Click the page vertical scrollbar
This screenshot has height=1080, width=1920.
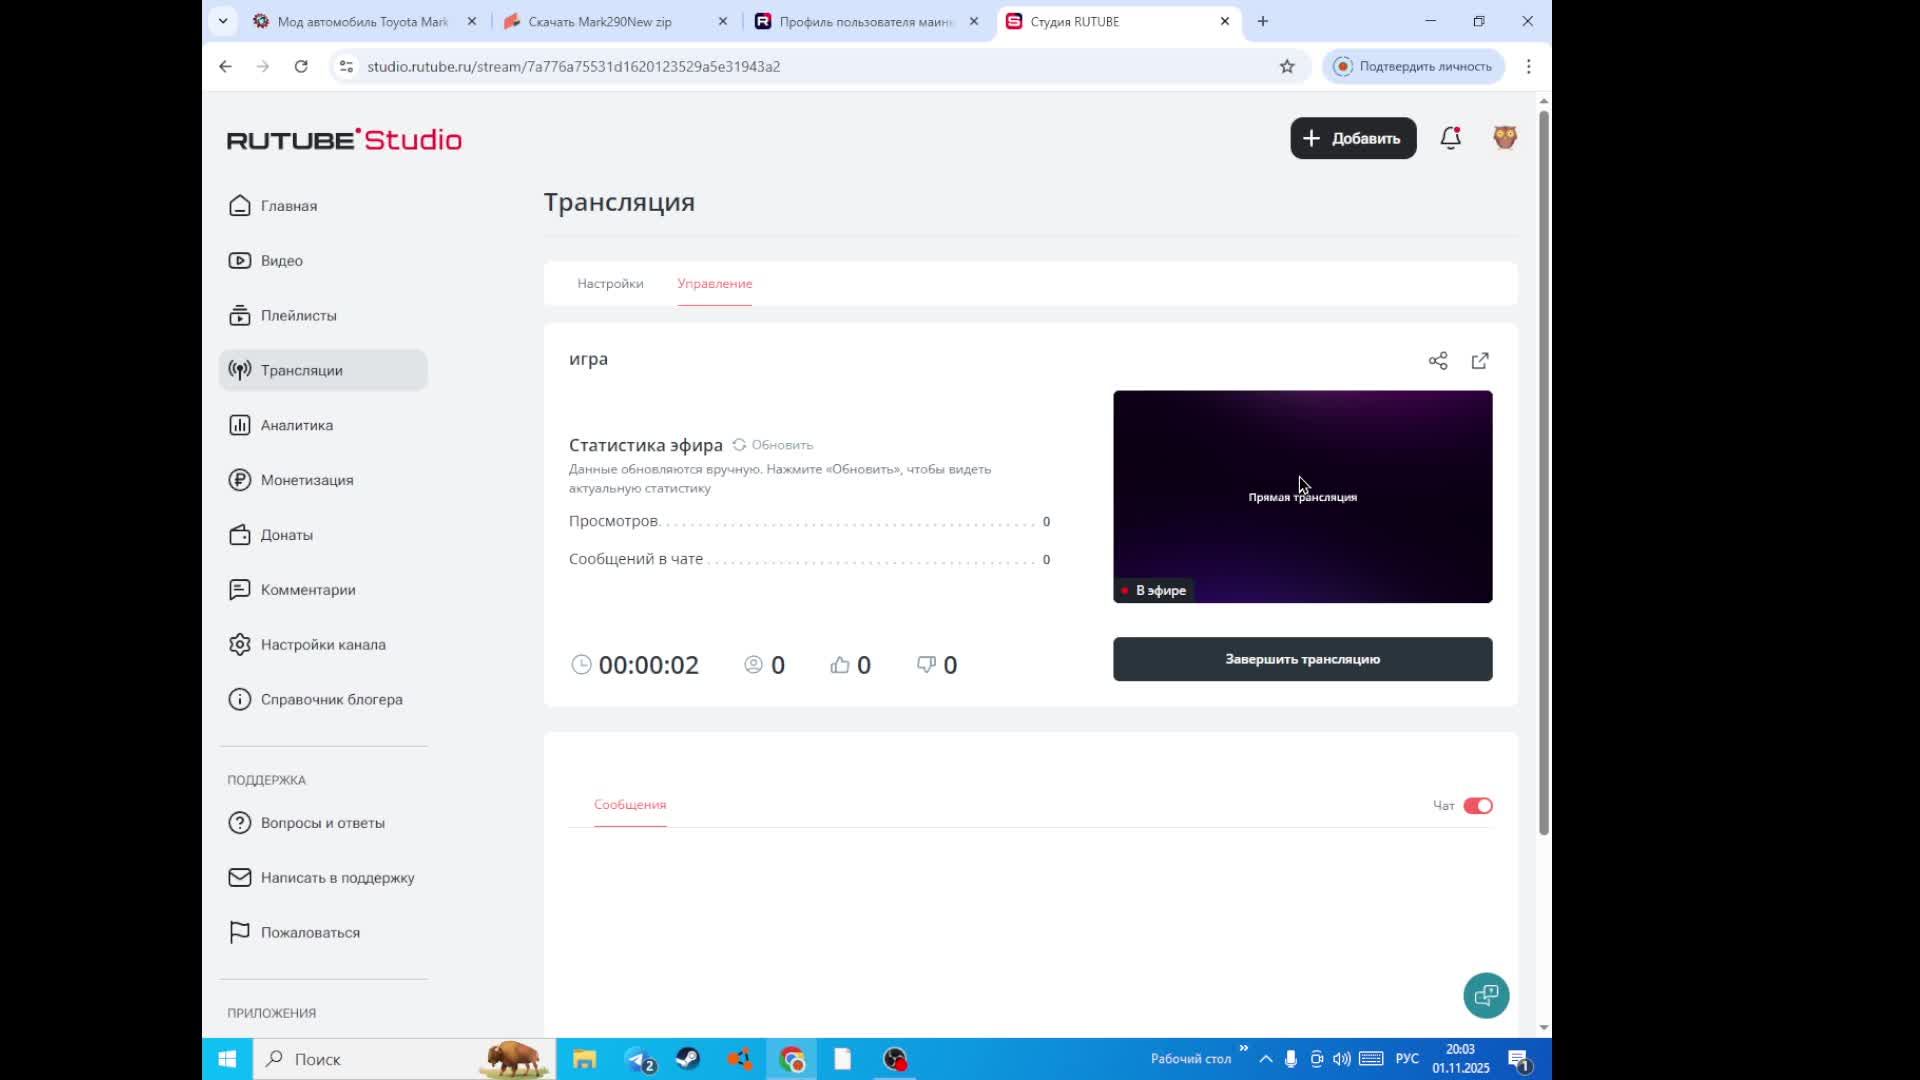tap(1543, 470)
